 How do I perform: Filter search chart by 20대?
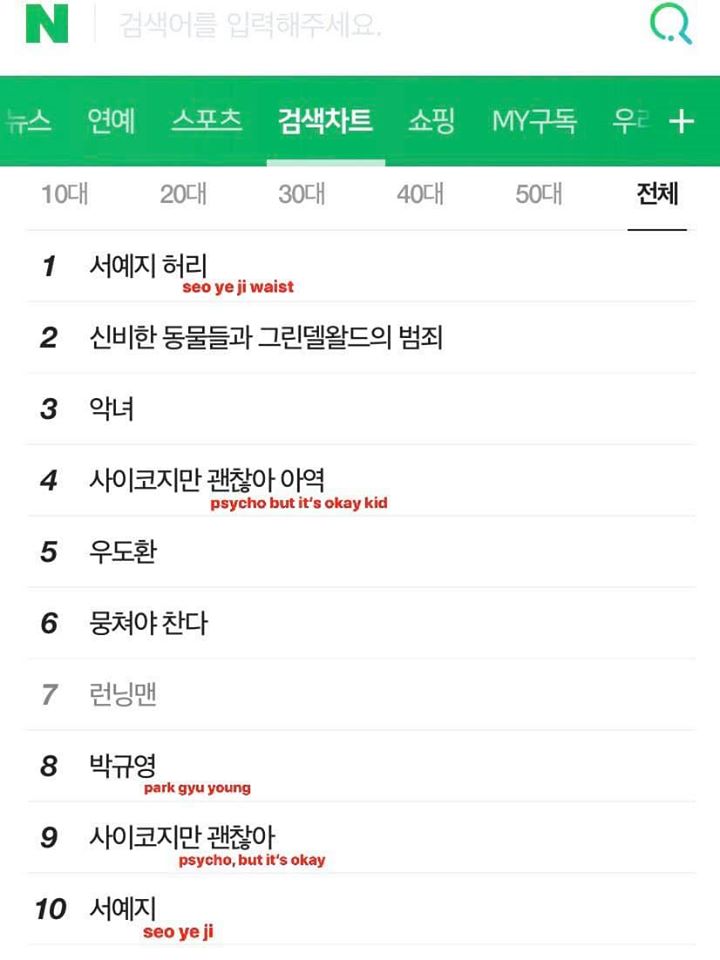click(183, 195)
